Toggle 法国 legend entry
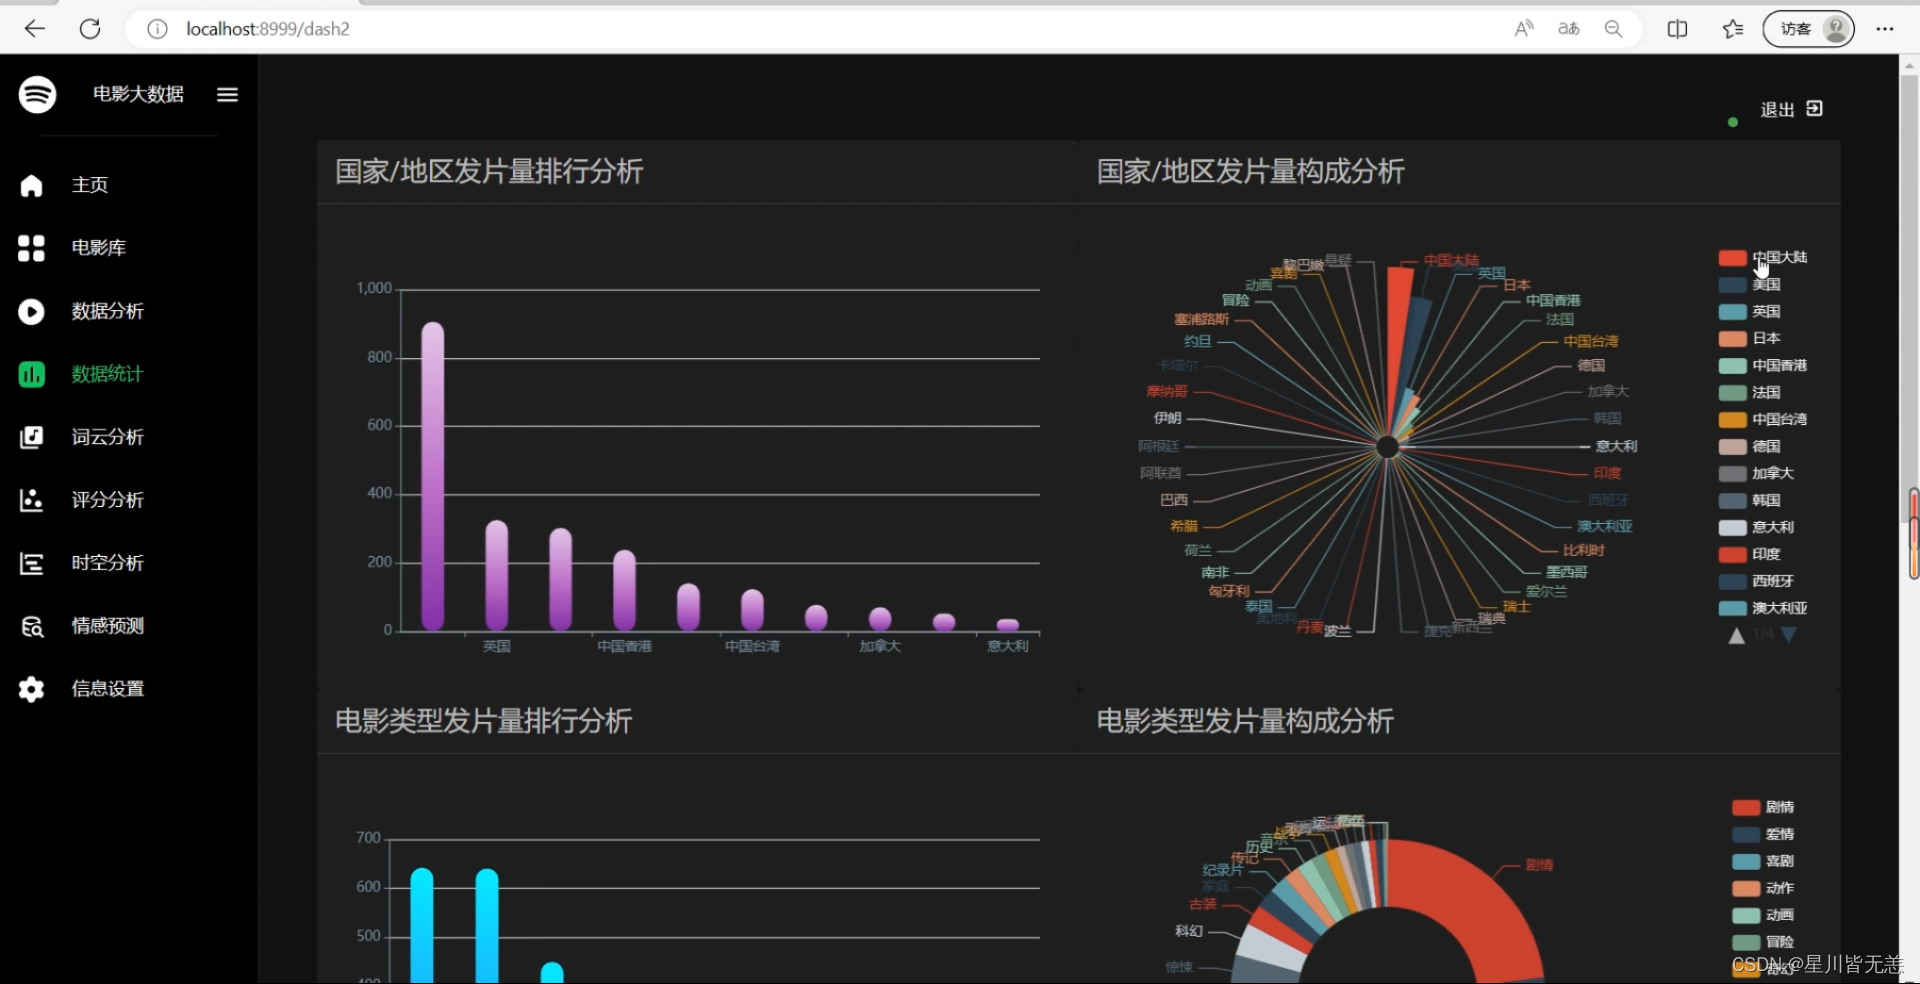Viewport: 1920px width, 984px height. click(1750, 393)
